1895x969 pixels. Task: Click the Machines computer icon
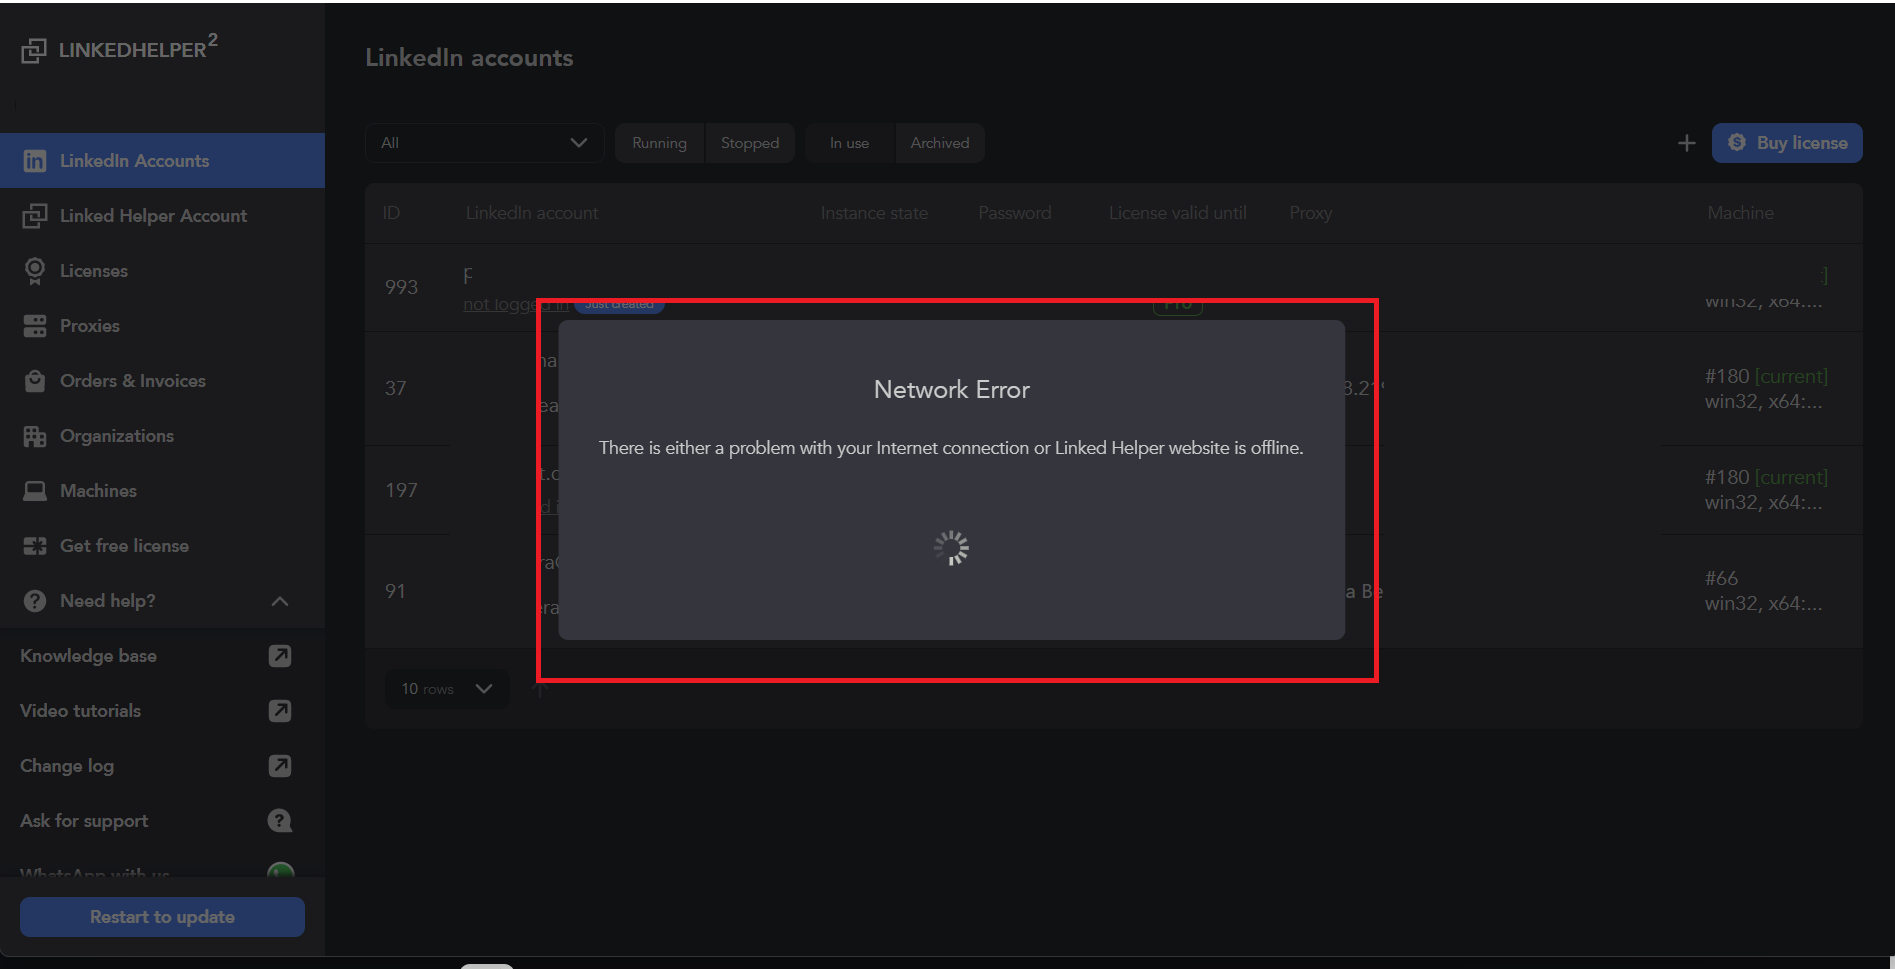(35, 490)
